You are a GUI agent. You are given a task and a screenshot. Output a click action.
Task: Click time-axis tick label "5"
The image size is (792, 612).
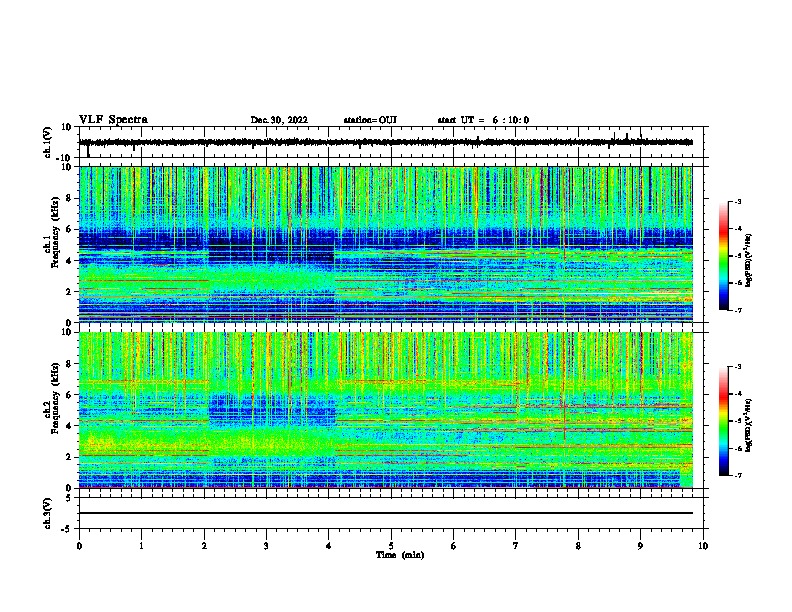[391, 546]
